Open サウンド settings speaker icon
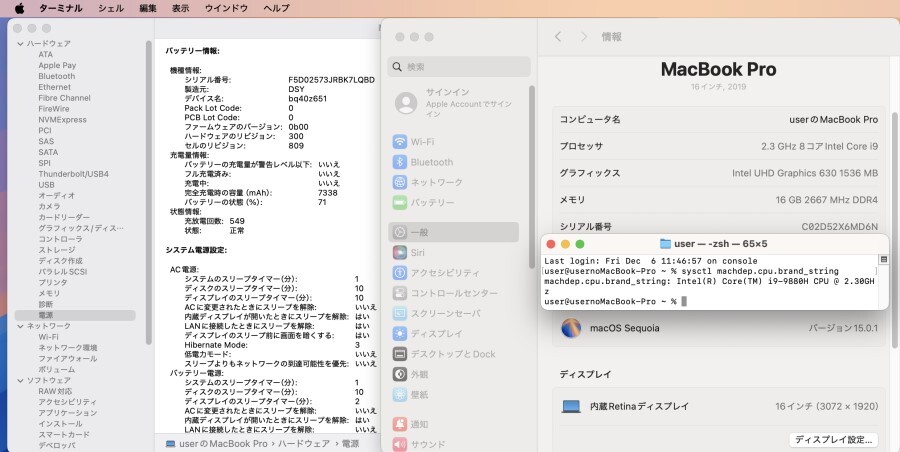 (x=400, y=444)
